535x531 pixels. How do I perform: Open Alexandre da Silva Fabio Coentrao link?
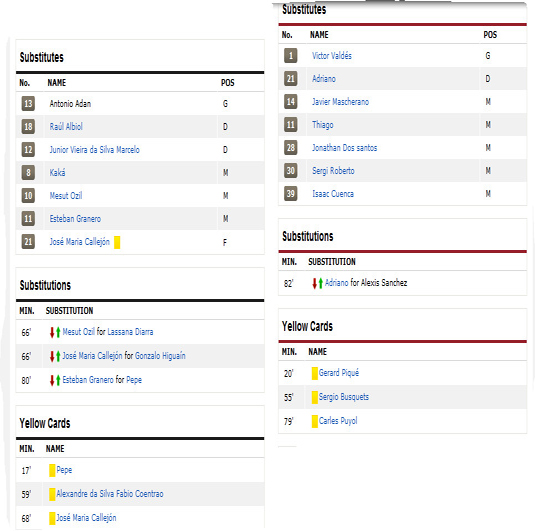tap(110, 494)
